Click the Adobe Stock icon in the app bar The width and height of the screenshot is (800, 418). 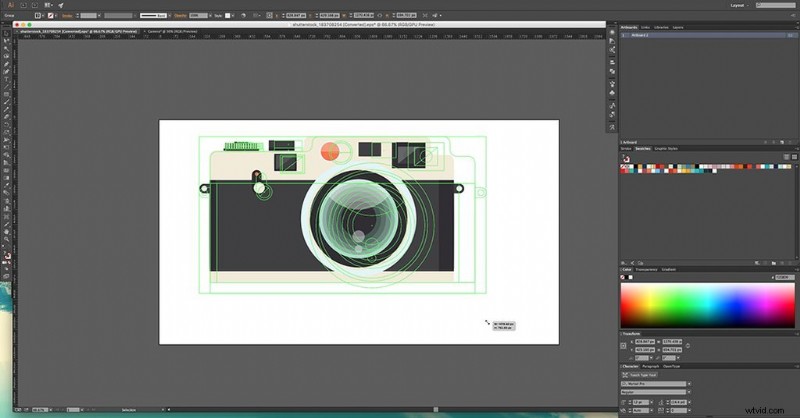click(35, 5)
